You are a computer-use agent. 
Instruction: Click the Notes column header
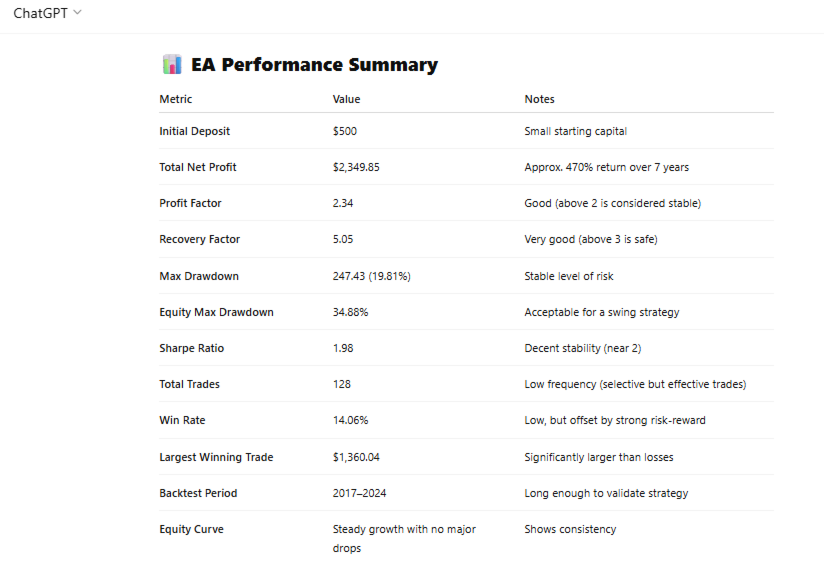pyautogui.click(x=539, y=99)
